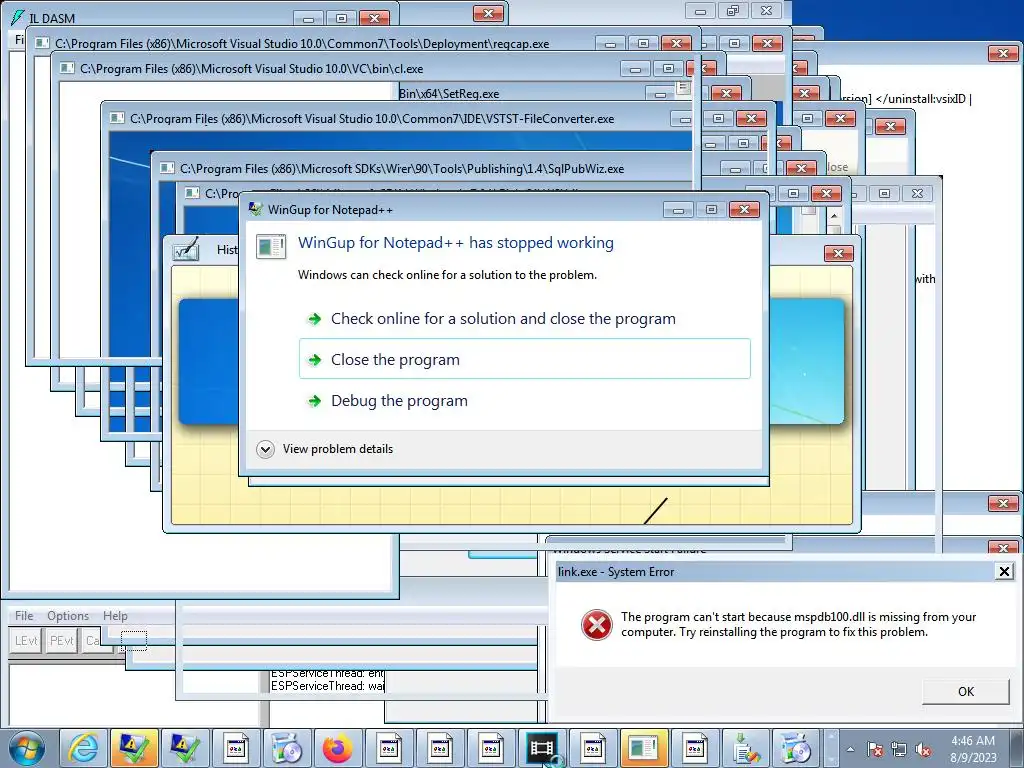This screenshot has height=768, width=1024.
Task: Click the SqlPubWiz.exe title bar icon
Action: (x=167, y=168)
